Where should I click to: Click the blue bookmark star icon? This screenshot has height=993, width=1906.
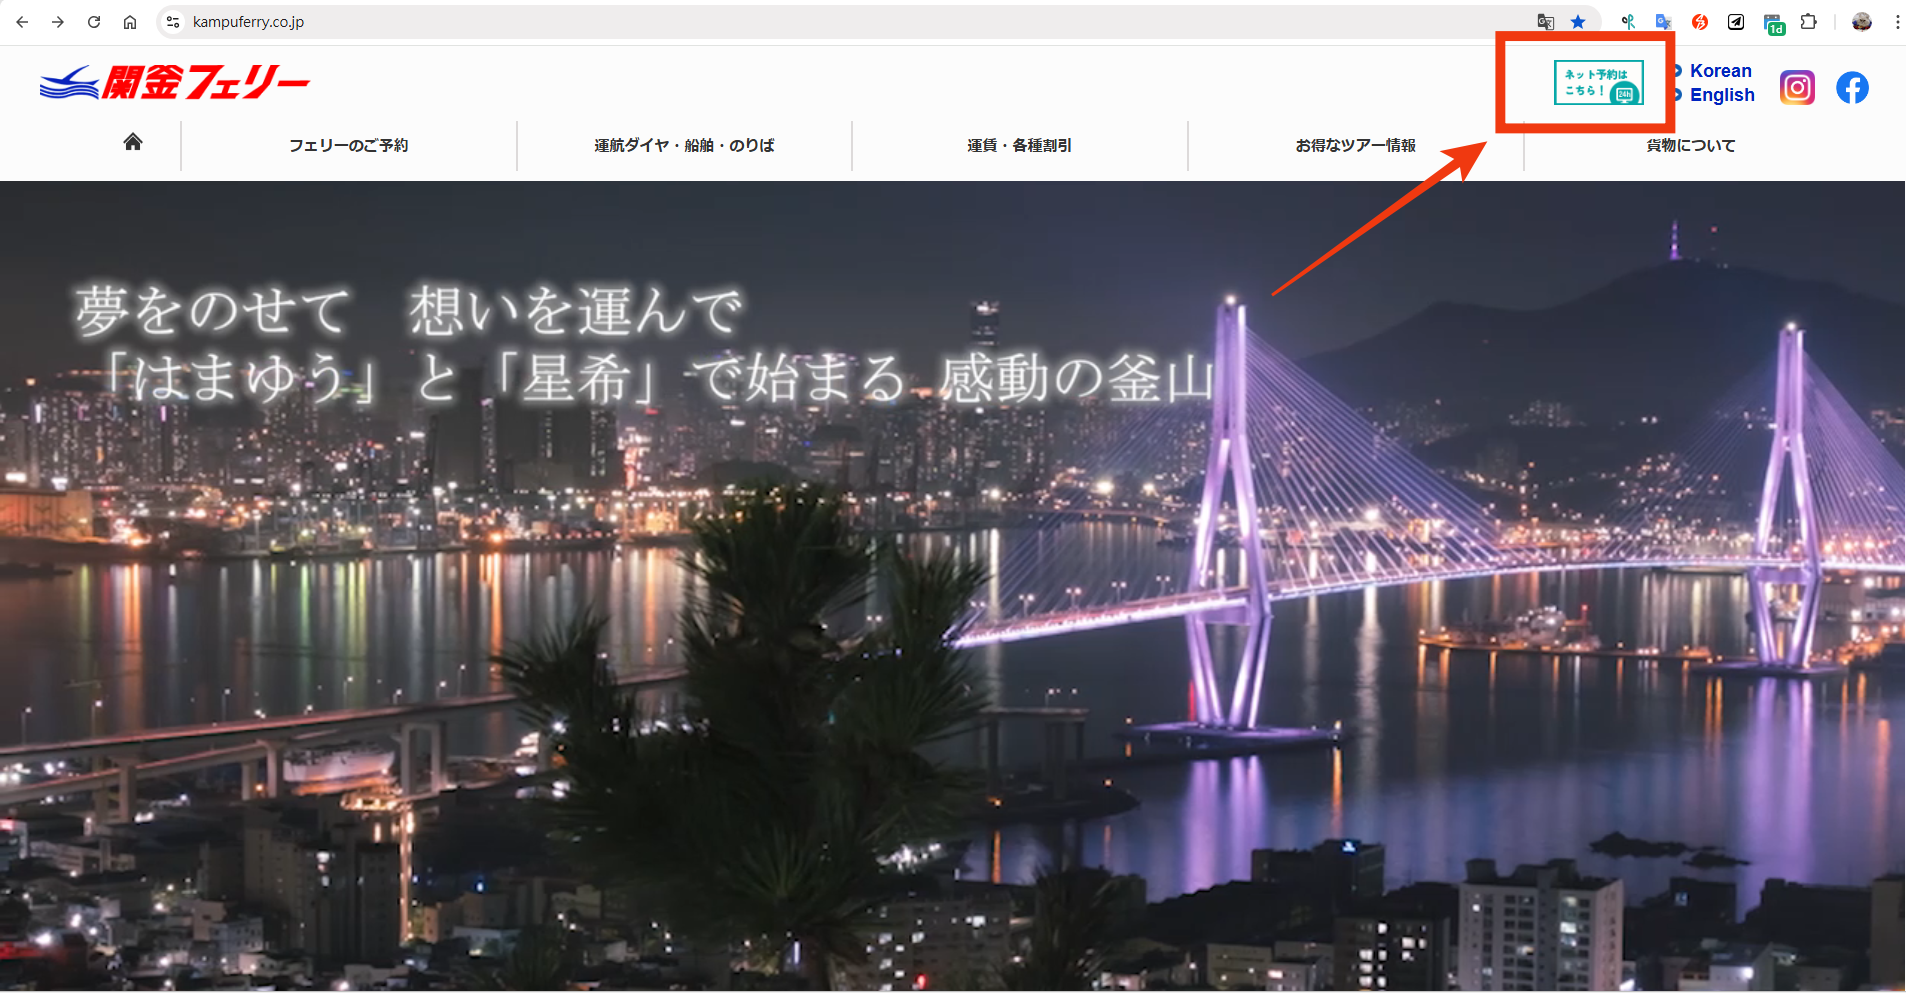tap(1578, 22)
